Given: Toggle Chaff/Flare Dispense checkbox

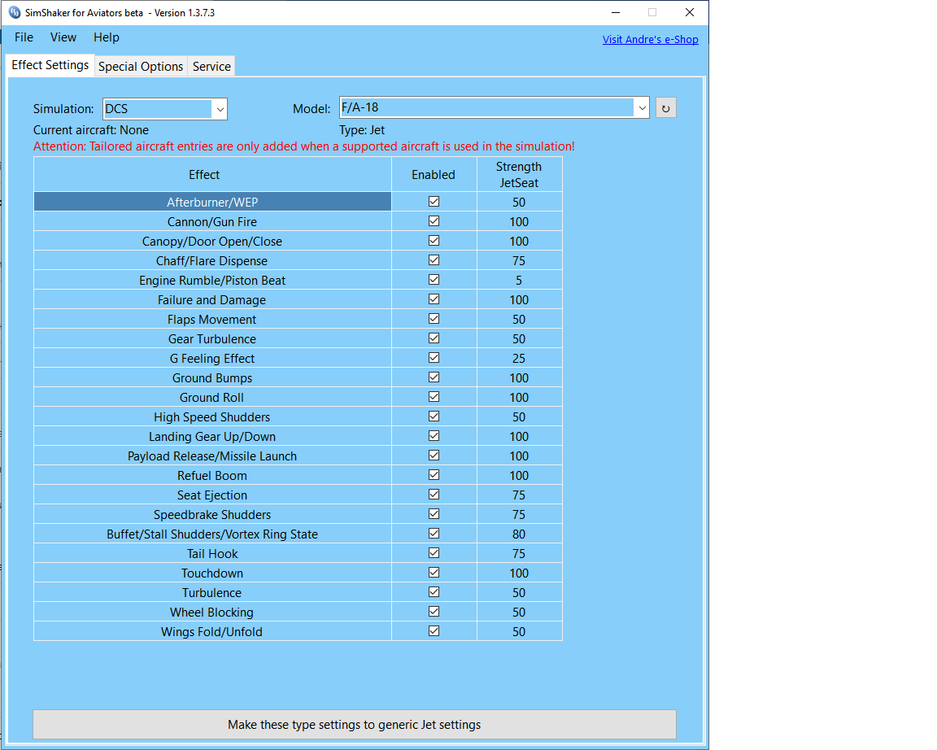Looking at the screenshot, I should click(x=434, y=260).
